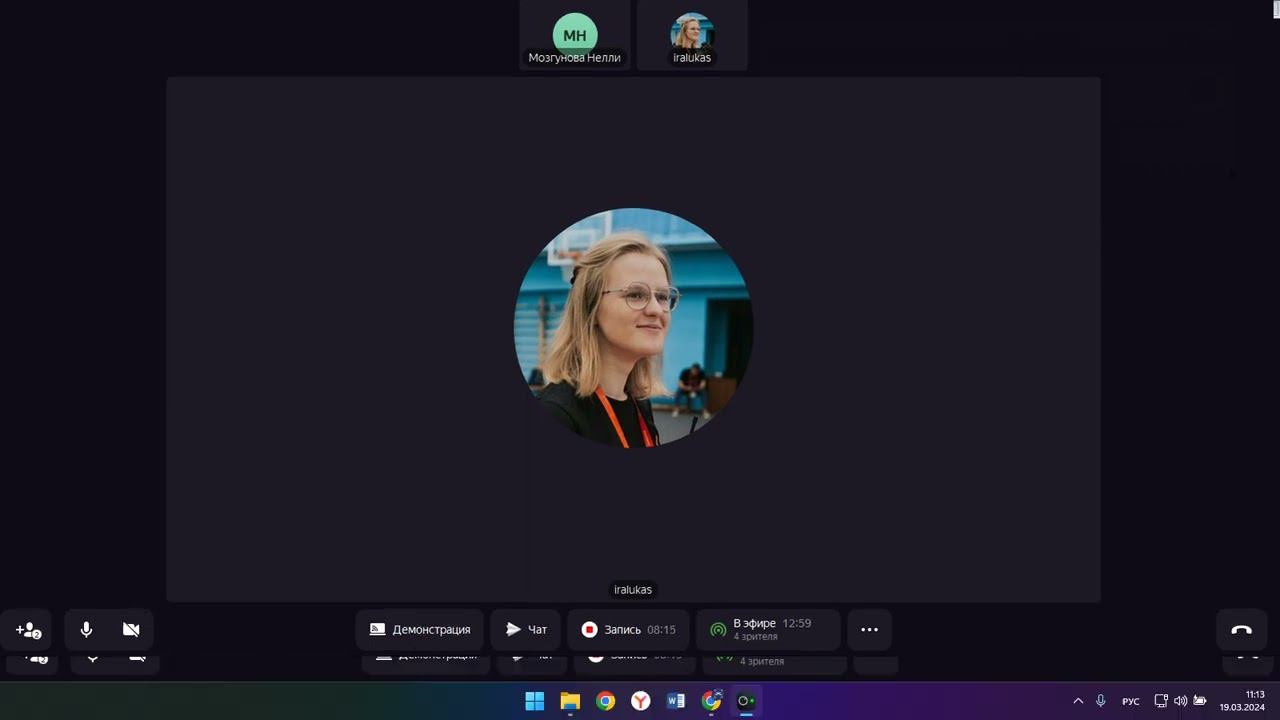Launch Google Chrome from taskbar

[605, 701]
